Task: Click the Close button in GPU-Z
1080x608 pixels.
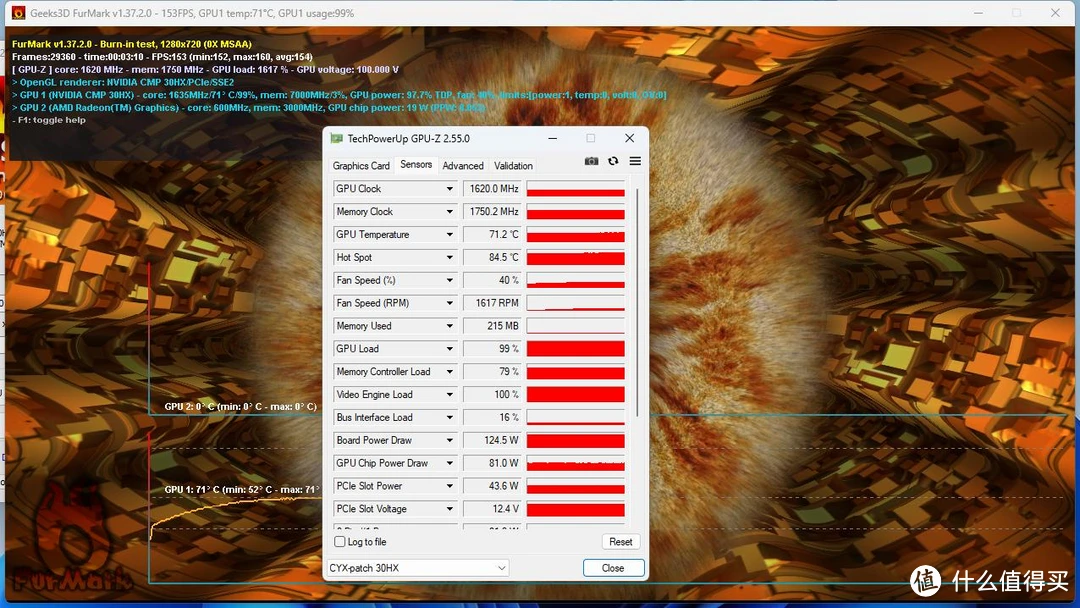Action: click(613, 568)
